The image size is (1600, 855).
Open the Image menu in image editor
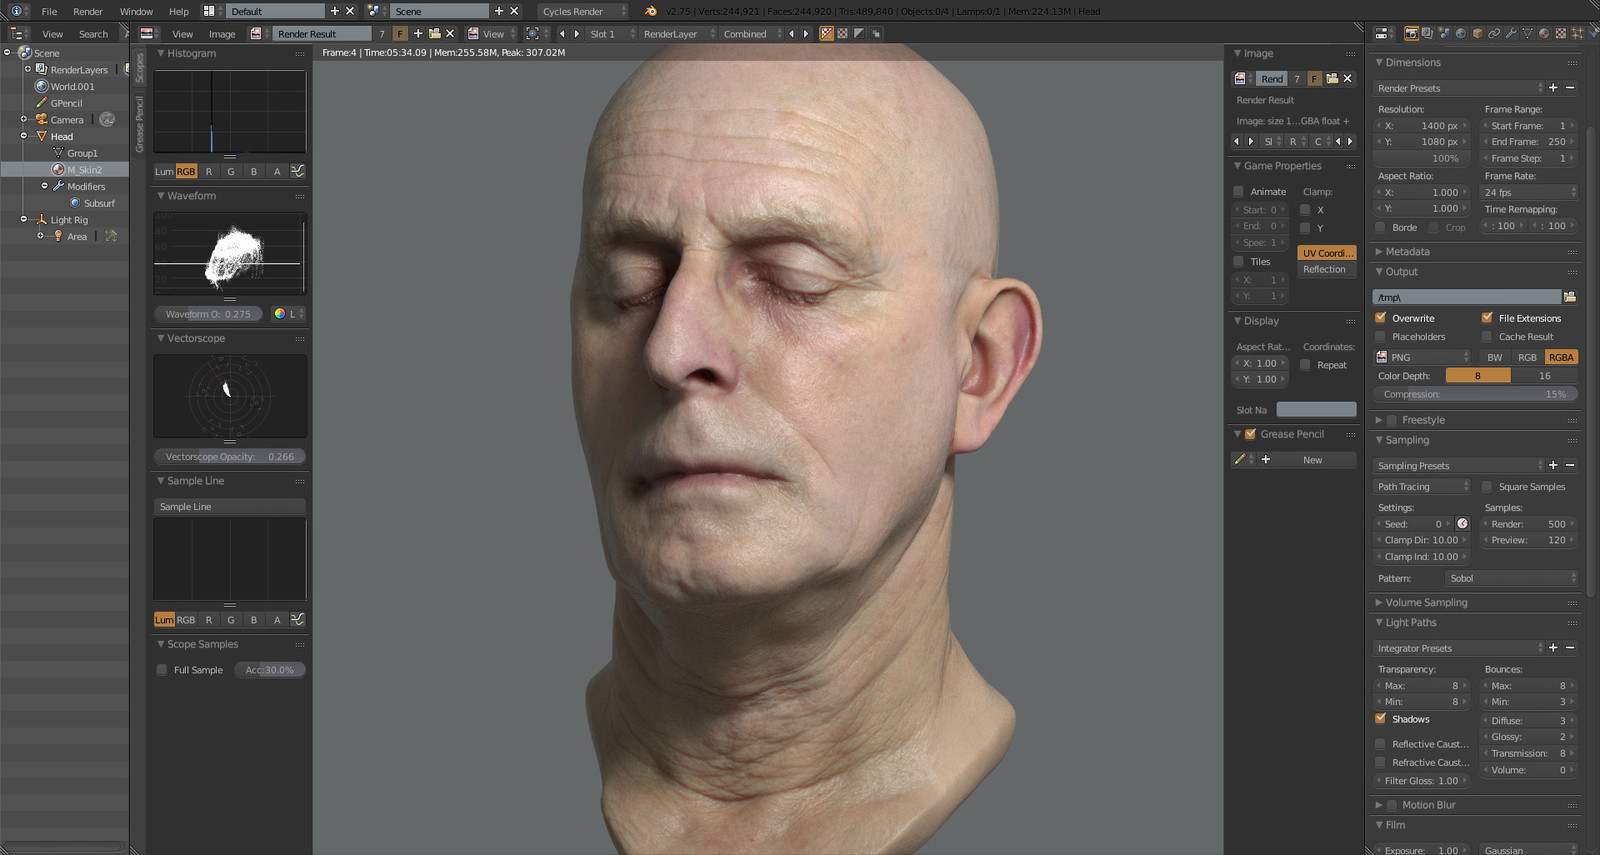pyautogui.click(x=222, y=34)
